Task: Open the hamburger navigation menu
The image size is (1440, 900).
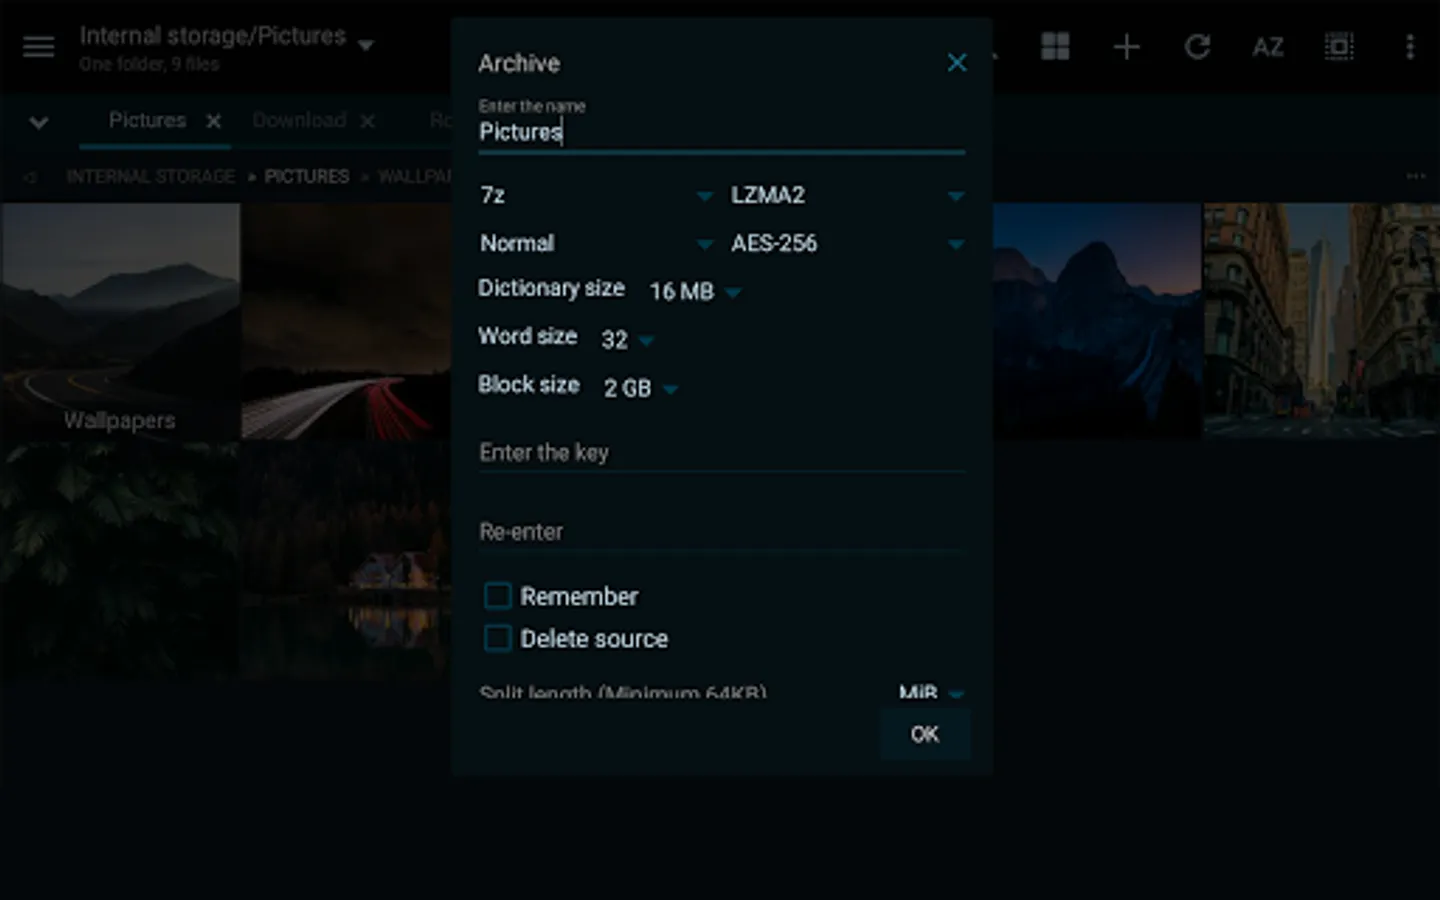Action: 39,47
